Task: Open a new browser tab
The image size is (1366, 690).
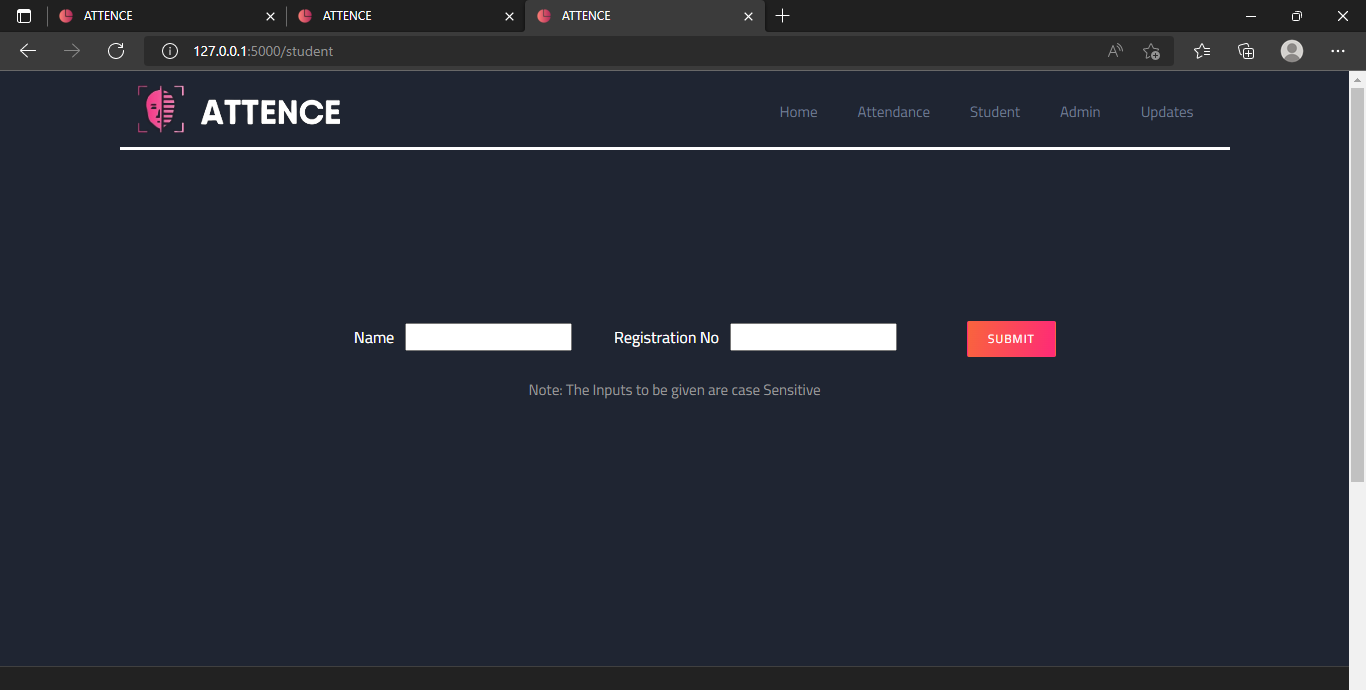Action: pos(782,16)
